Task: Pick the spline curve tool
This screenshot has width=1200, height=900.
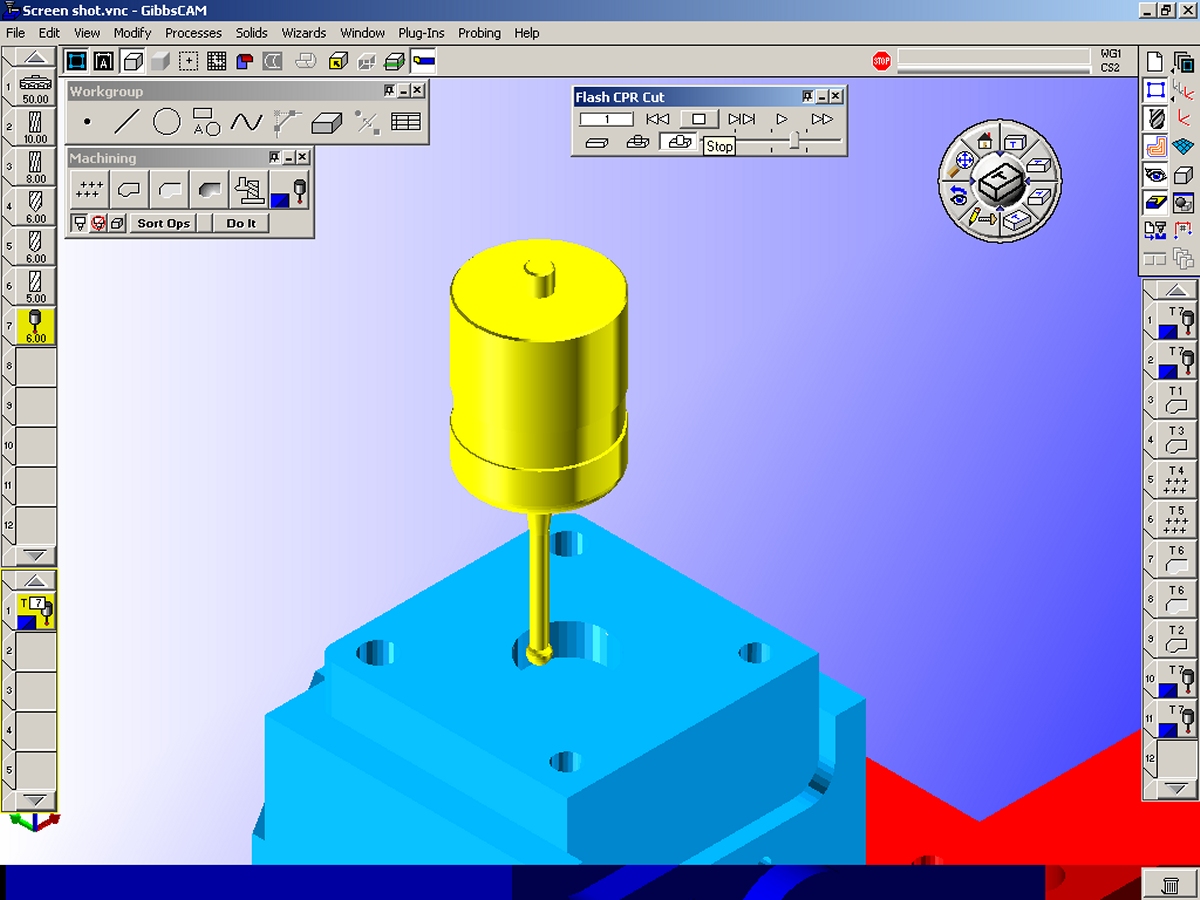Action: [x=246, y=123]
